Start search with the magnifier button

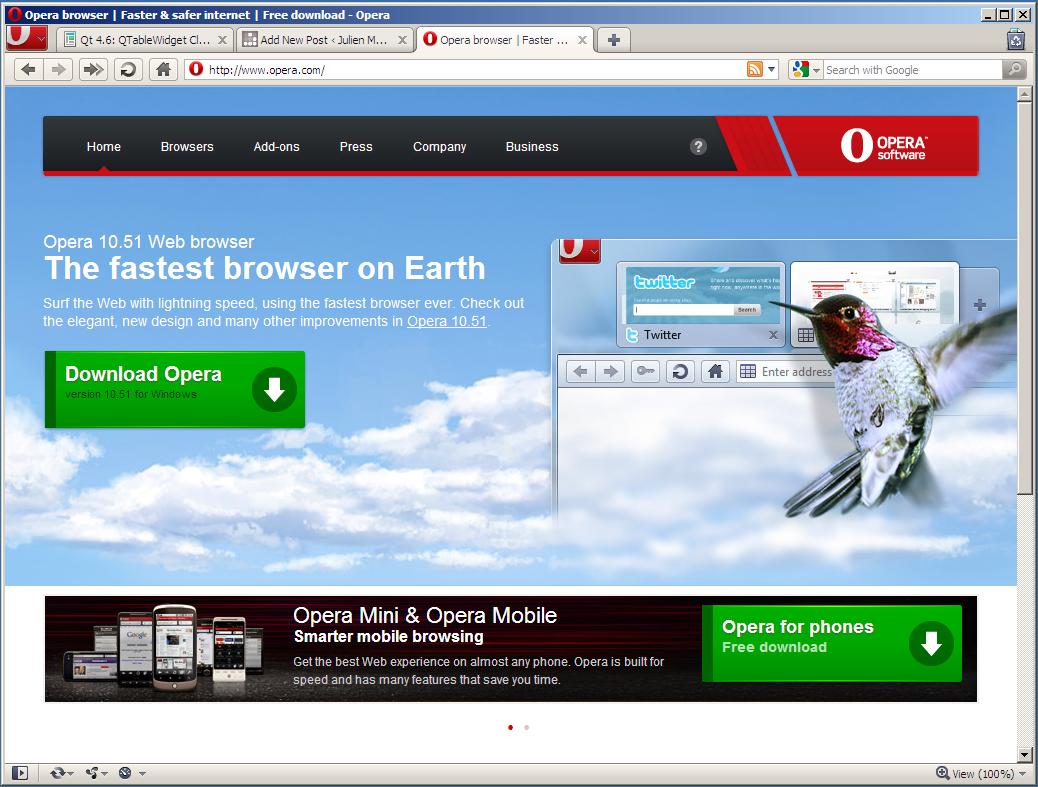point(1014,69)
